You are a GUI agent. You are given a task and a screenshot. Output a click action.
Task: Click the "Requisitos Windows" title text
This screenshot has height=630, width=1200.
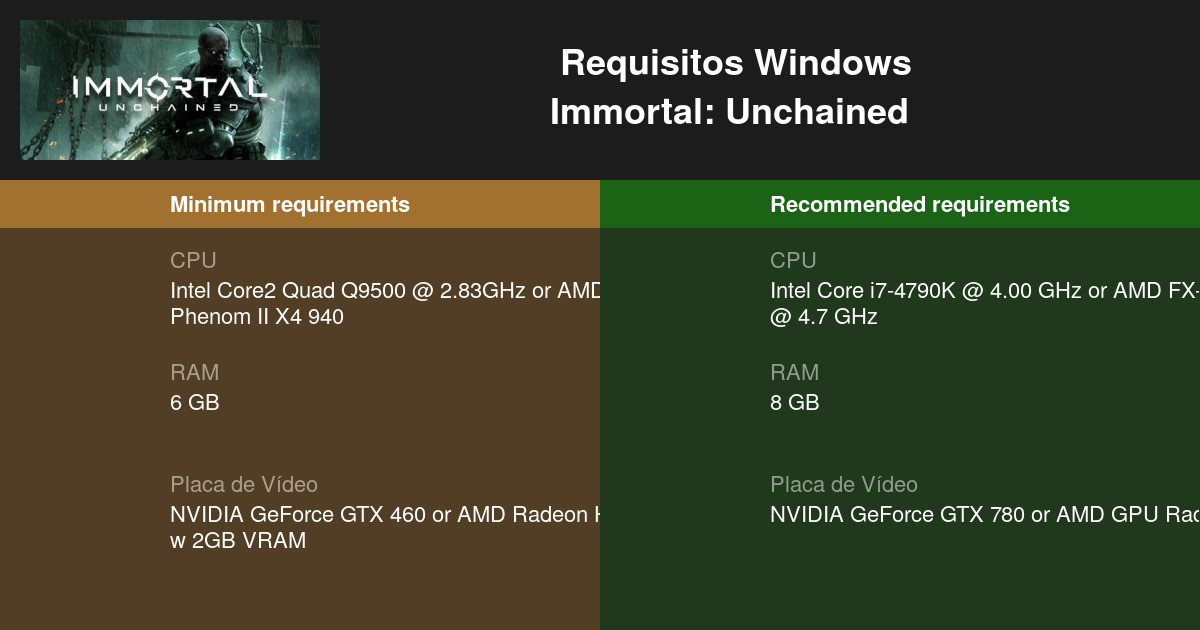(x=735, y=63)
